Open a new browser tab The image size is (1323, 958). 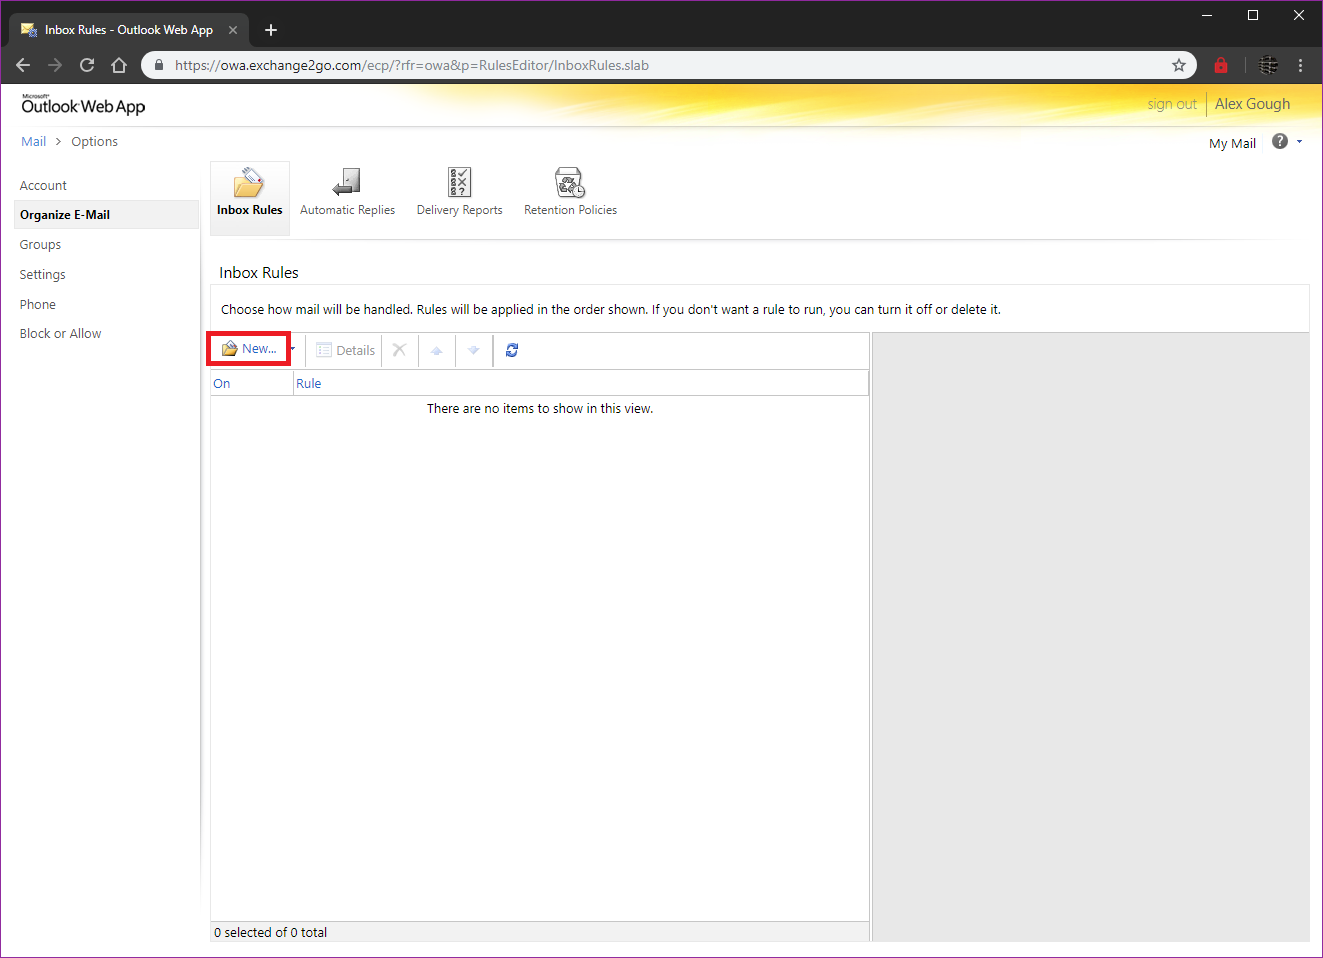pos(270,30)
